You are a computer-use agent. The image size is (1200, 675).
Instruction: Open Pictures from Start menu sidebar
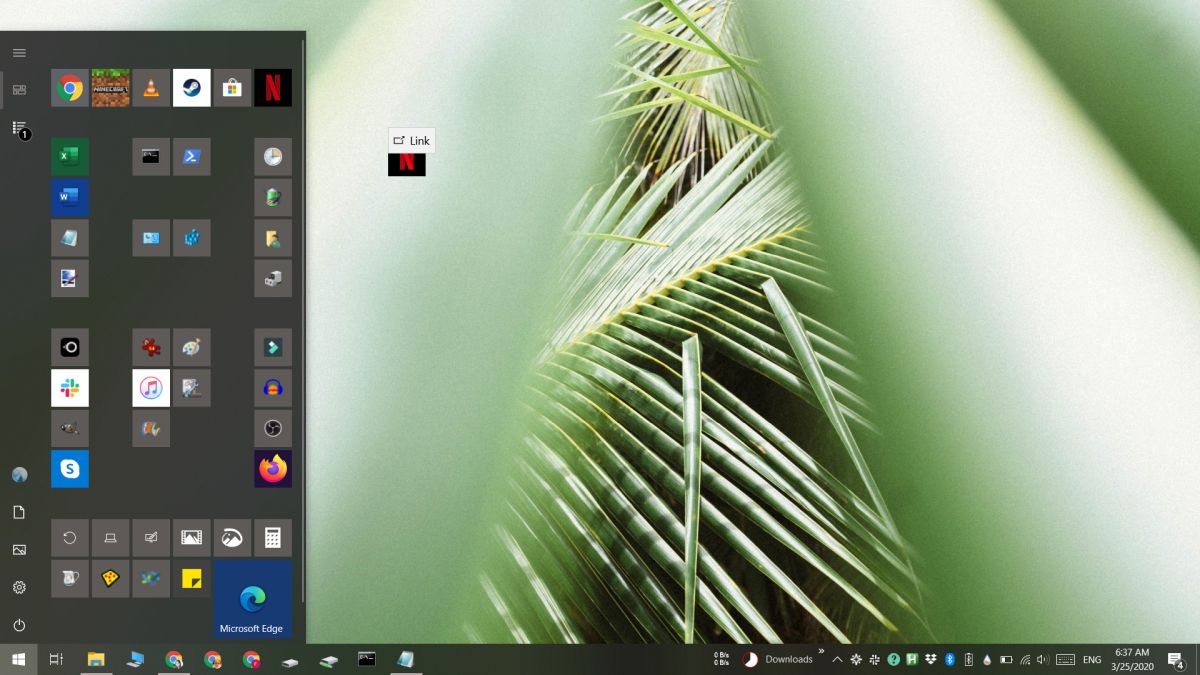coord(19,549)
